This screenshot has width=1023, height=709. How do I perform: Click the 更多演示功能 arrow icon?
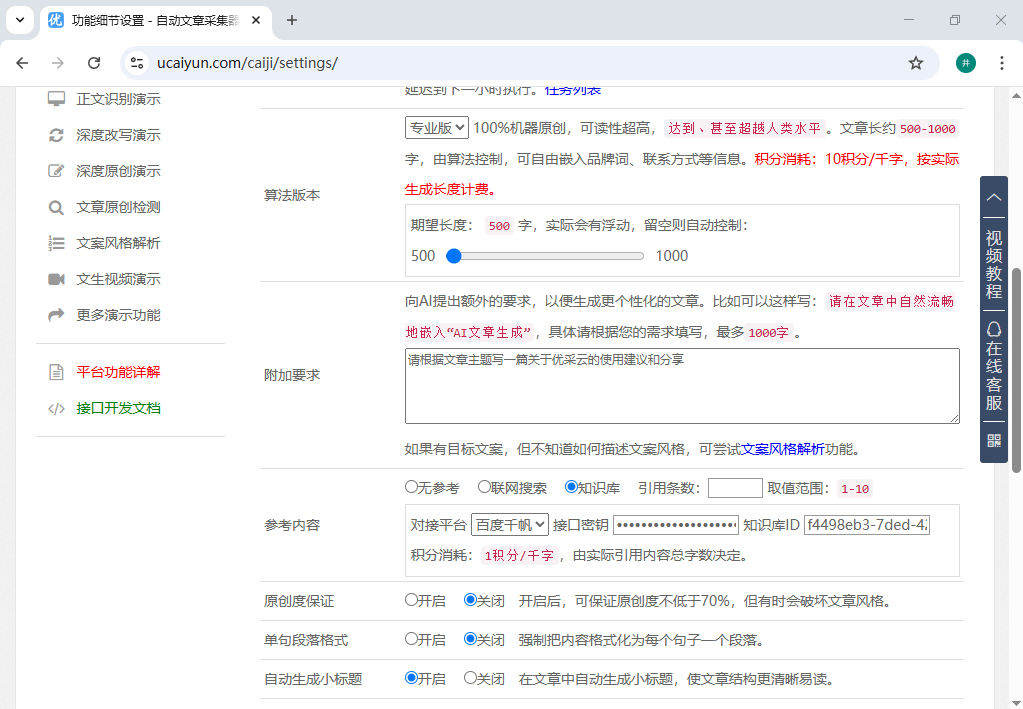point(57,315)
